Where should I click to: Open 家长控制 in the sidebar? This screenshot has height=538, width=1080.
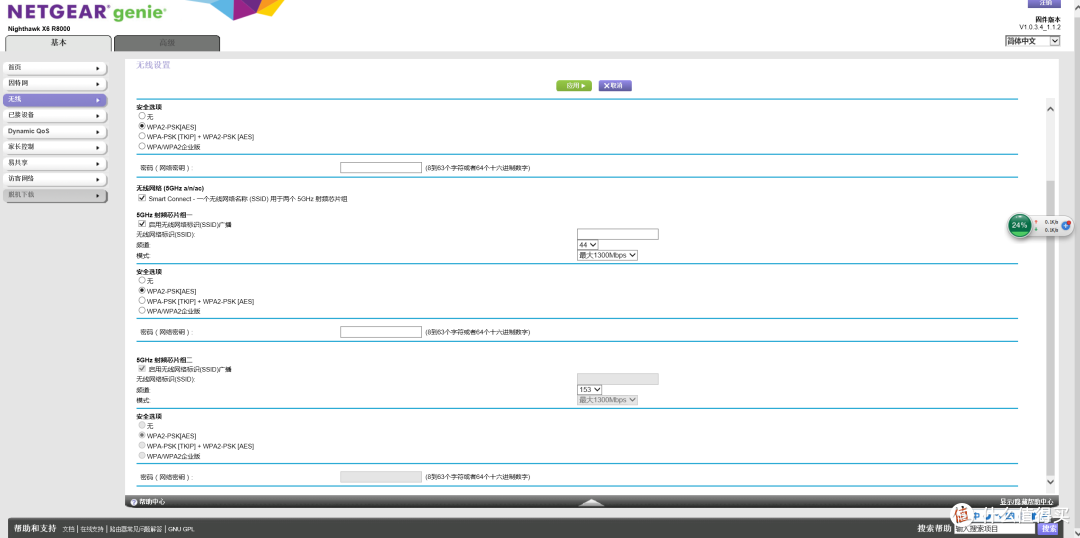(55, 147)
